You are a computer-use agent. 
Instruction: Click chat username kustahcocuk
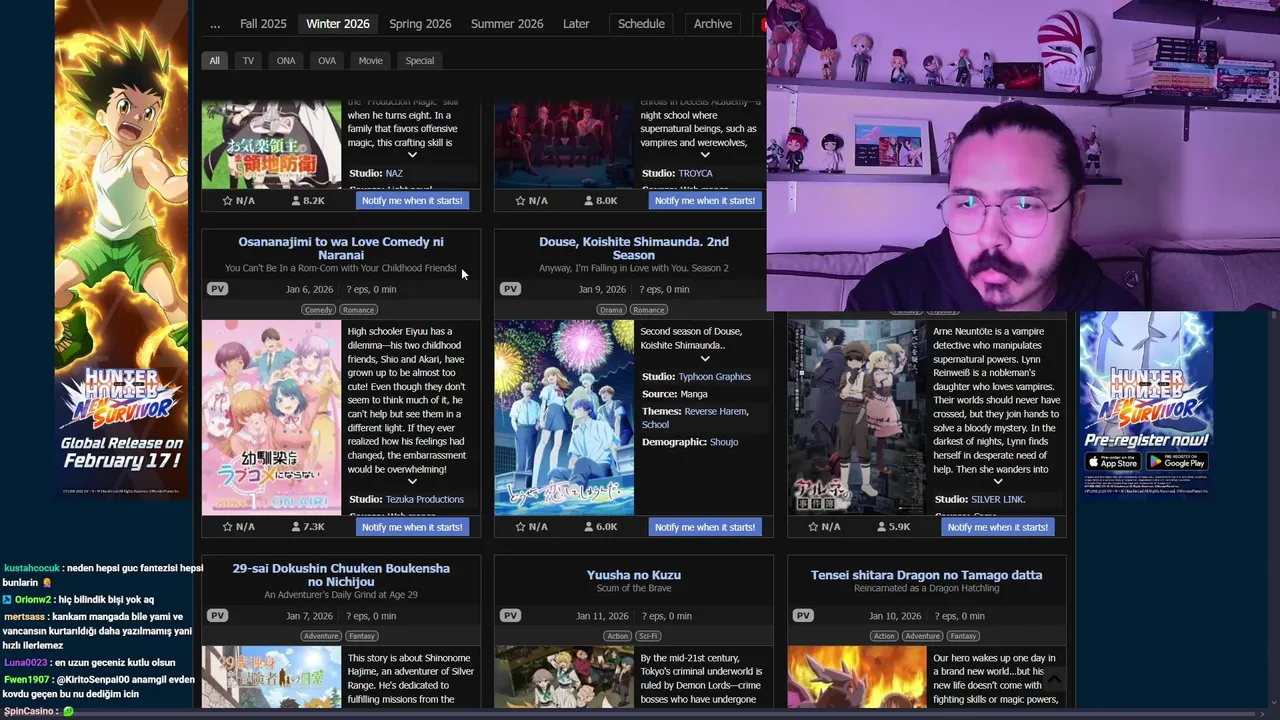click(32, 568)
